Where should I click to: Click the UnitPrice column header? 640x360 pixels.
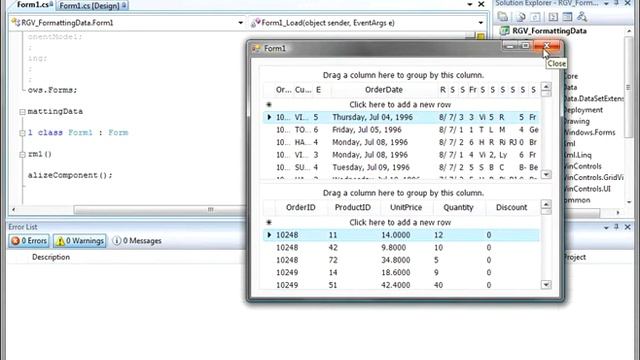[406, 207]
